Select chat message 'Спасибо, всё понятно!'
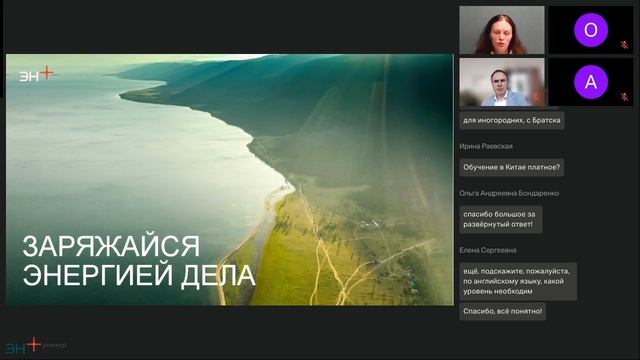The image size is (640, 360). (502, 311)
